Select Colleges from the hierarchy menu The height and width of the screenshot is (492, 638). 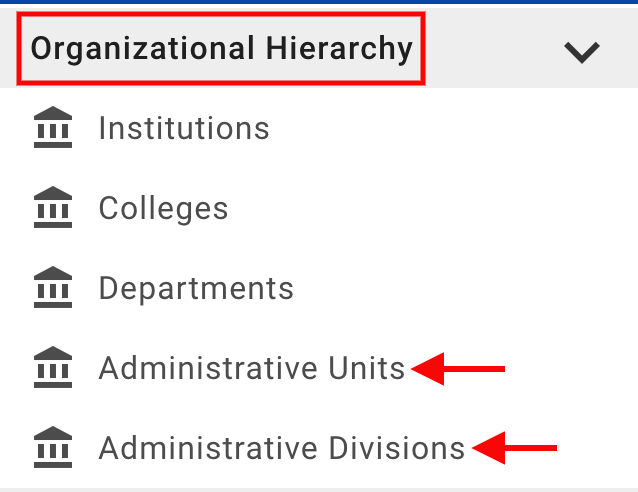click(163, 209)
